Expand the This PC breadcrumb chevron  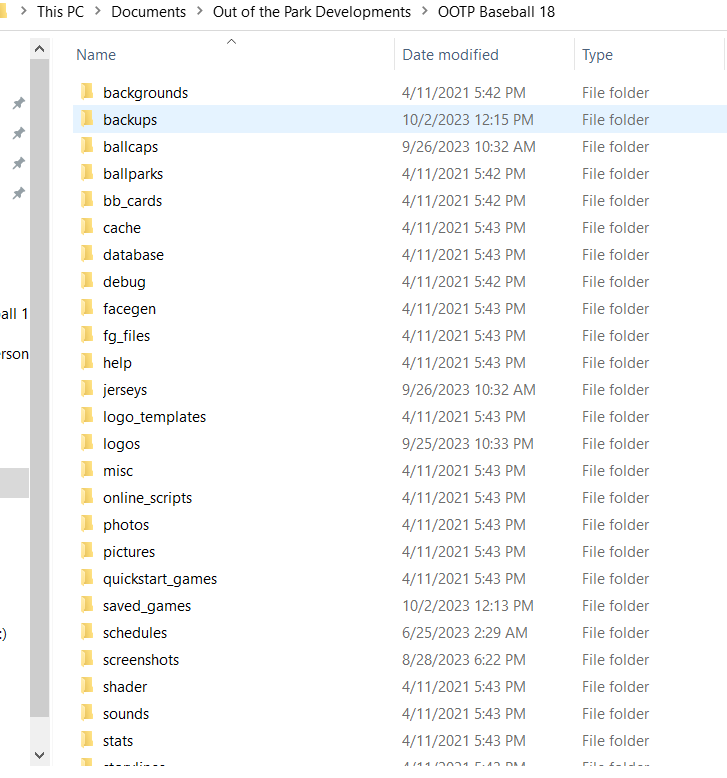[x=98, y=11]
